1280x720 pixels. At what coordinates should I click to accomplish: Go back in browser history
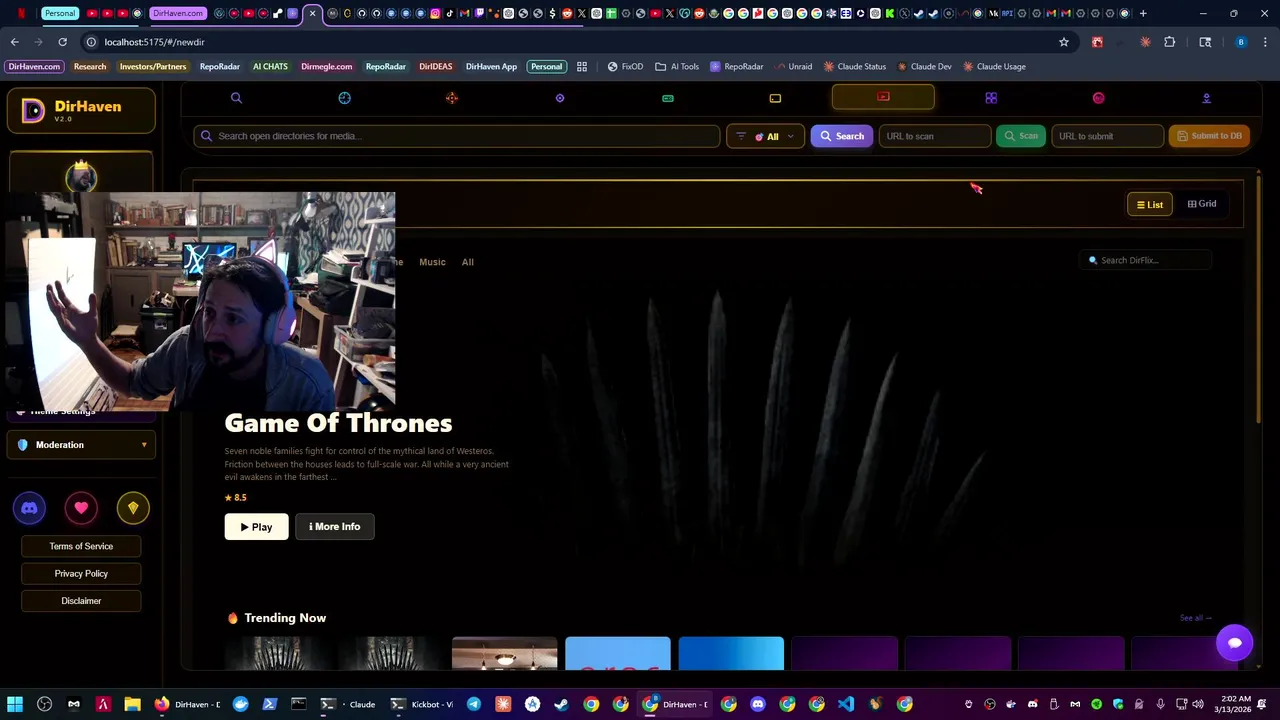click(x=15, y=42)
